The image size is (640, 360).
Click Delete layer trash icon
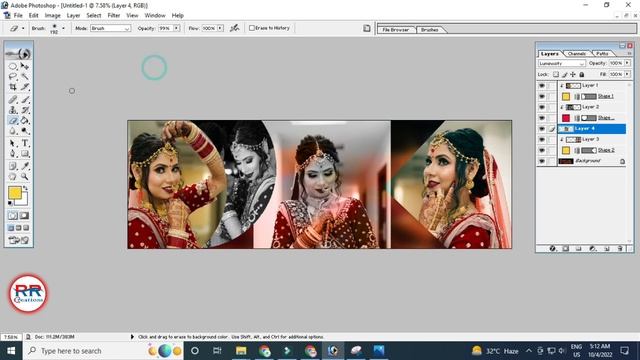click(620, 248)
